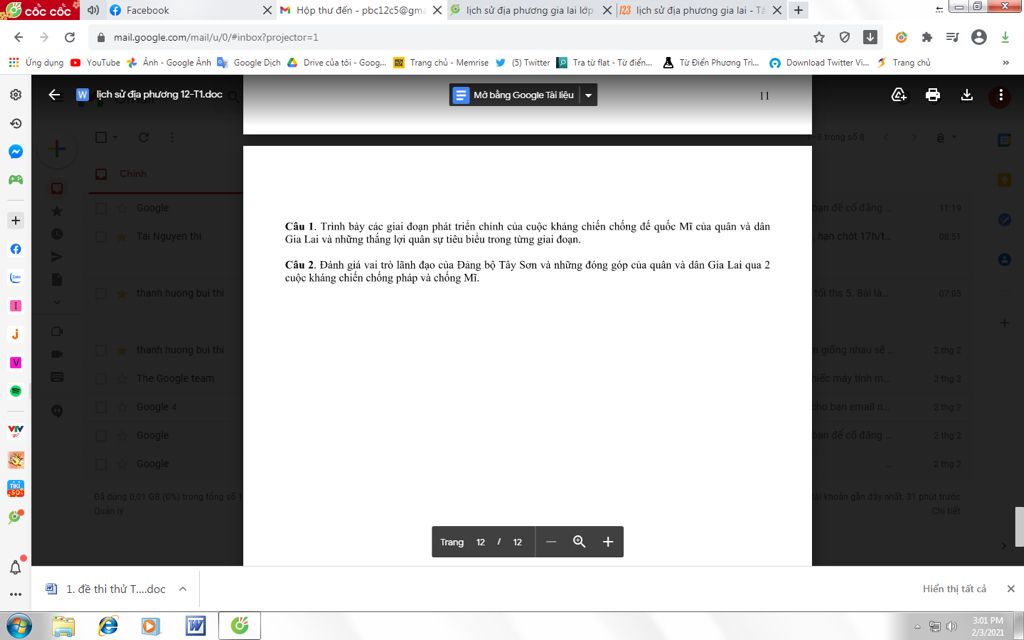Open the media playlist control icon
Viewport: 1024px width, 640px height.
coord(952,37)
